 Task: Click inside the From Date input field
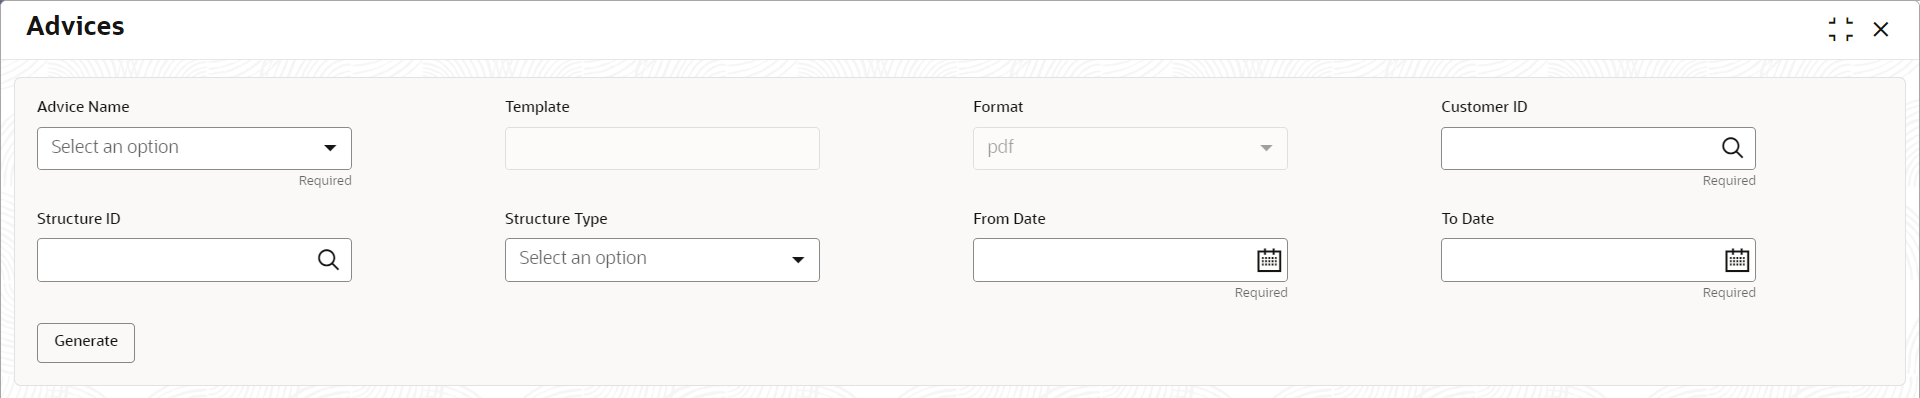1112,260
